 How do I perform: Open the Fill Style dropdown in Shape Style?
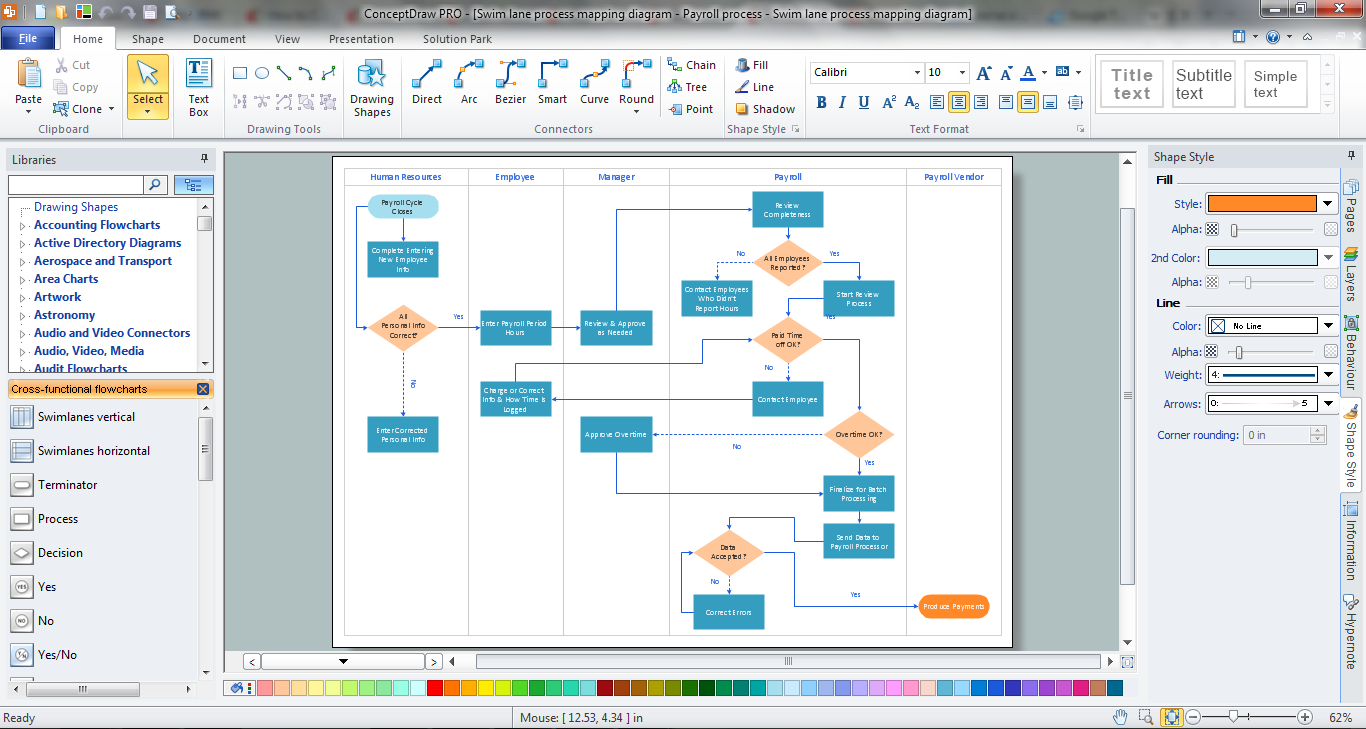(x=1327, y=203)
